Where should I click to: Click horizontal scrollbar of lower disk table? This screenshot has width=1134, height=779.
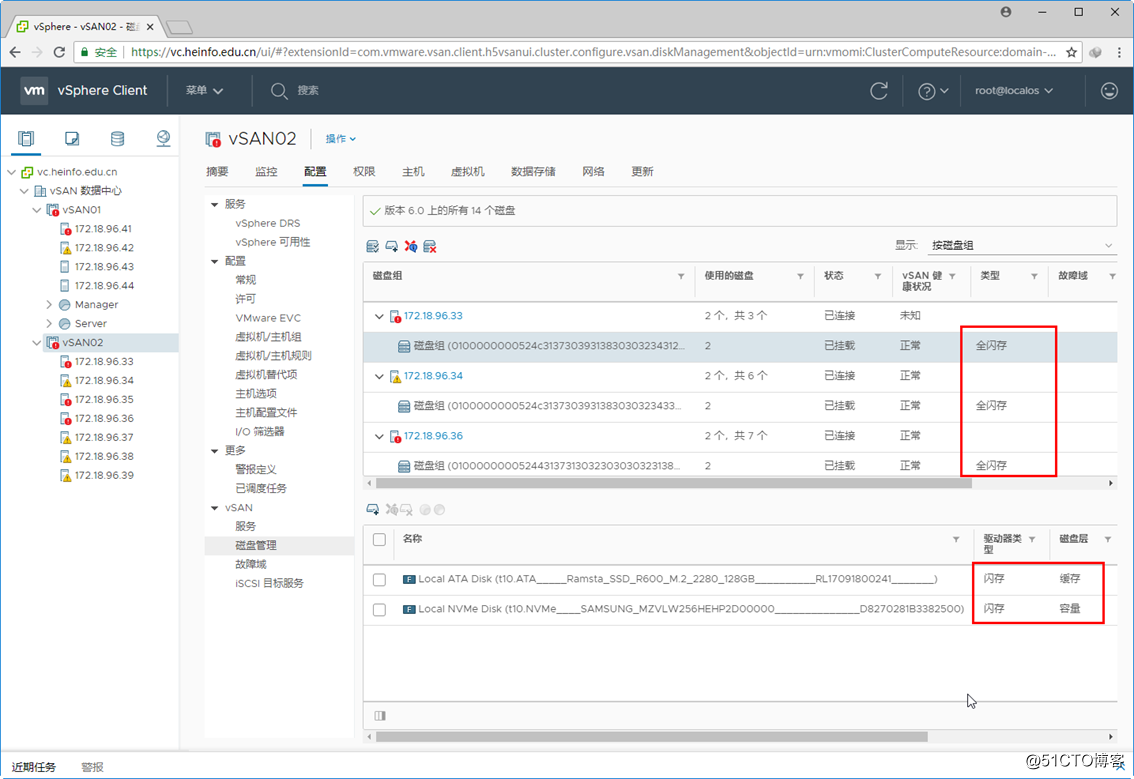point(652,737)
